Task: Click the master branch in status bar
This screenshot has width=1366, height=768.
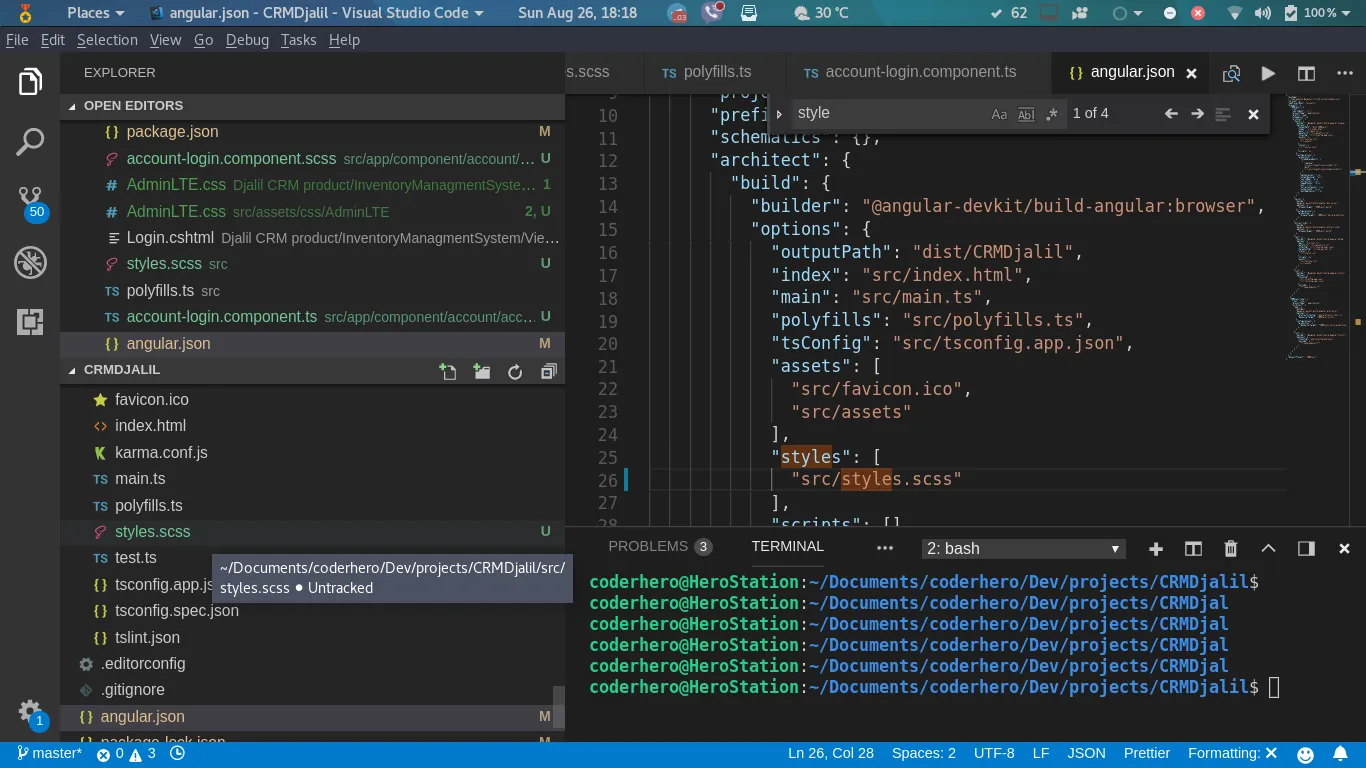Action: click(x=49, y=753)
